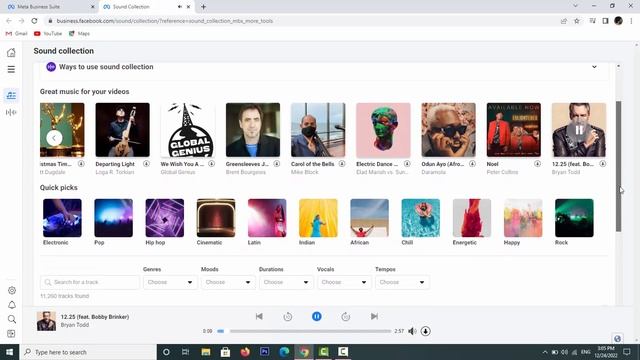Screen dimensions: 640x360
Task: Download the Electric Dance track
Action: (x=407, y=164)
